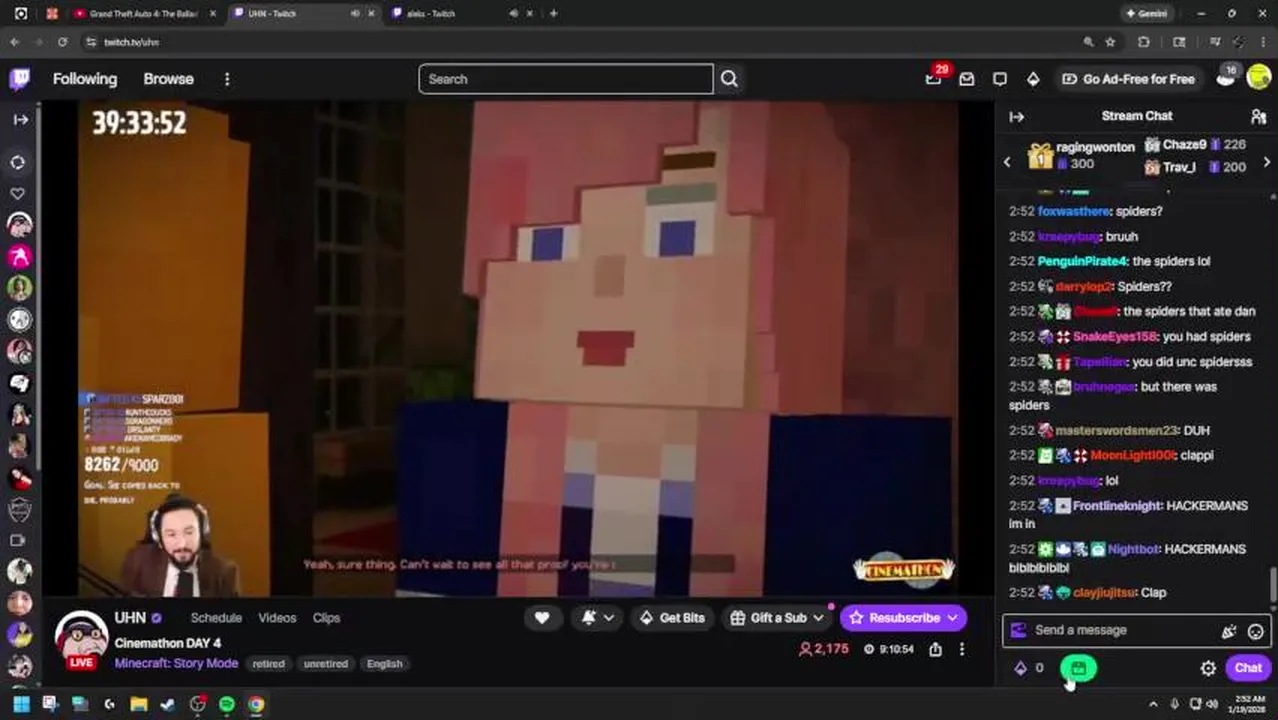Show hidden system tray icons
This screenshot has width=1278, height=720.
1153,704
